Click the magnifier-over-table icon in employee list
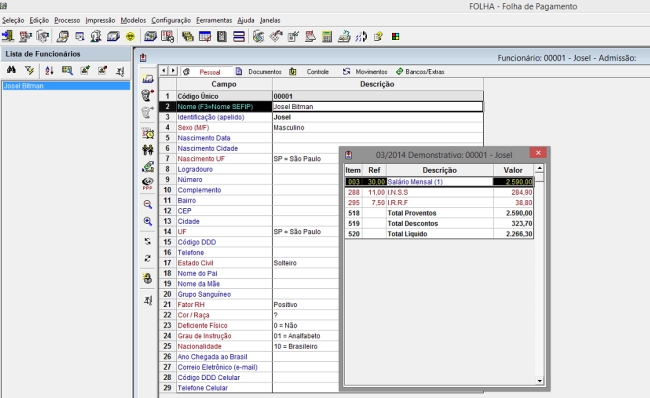Image resolution: width=650 pixels, height=398 pixels. point(67,70)
